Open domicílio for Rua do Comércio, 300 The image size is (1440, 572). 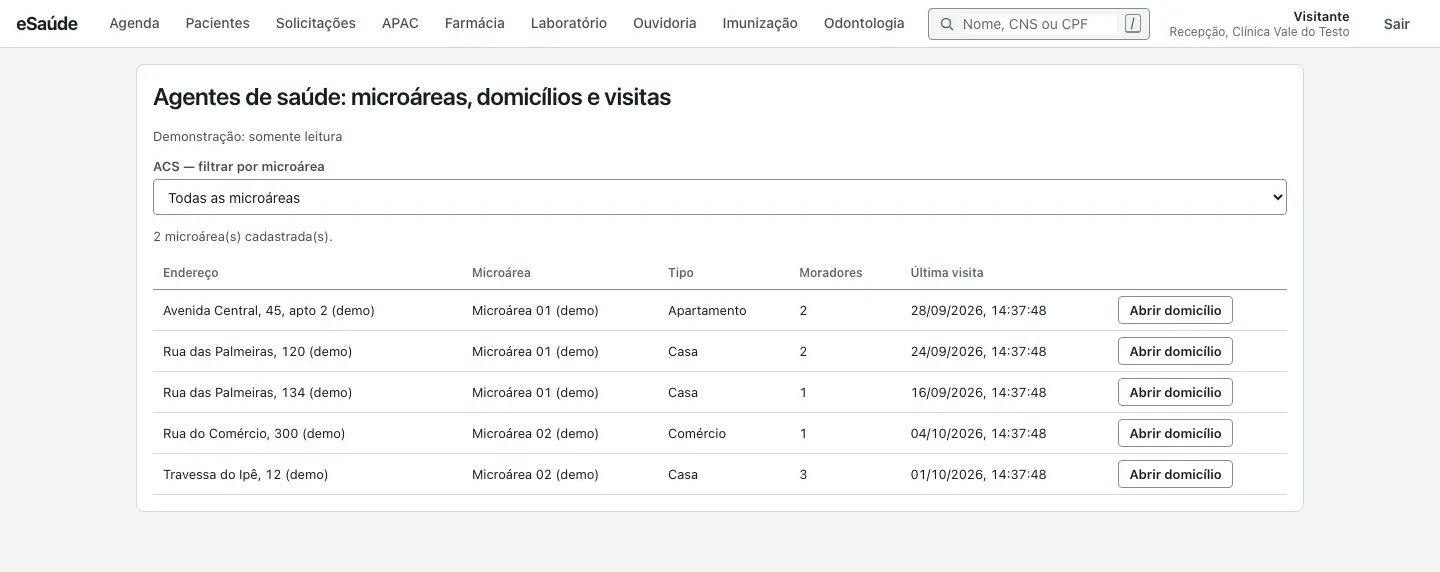1175,433
